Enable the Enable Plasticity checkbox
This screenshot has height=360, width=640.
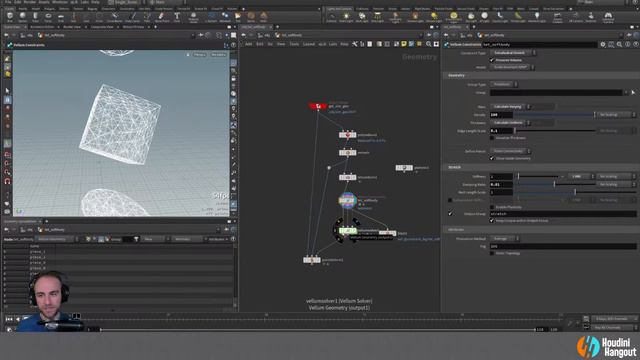coord(492,207)
